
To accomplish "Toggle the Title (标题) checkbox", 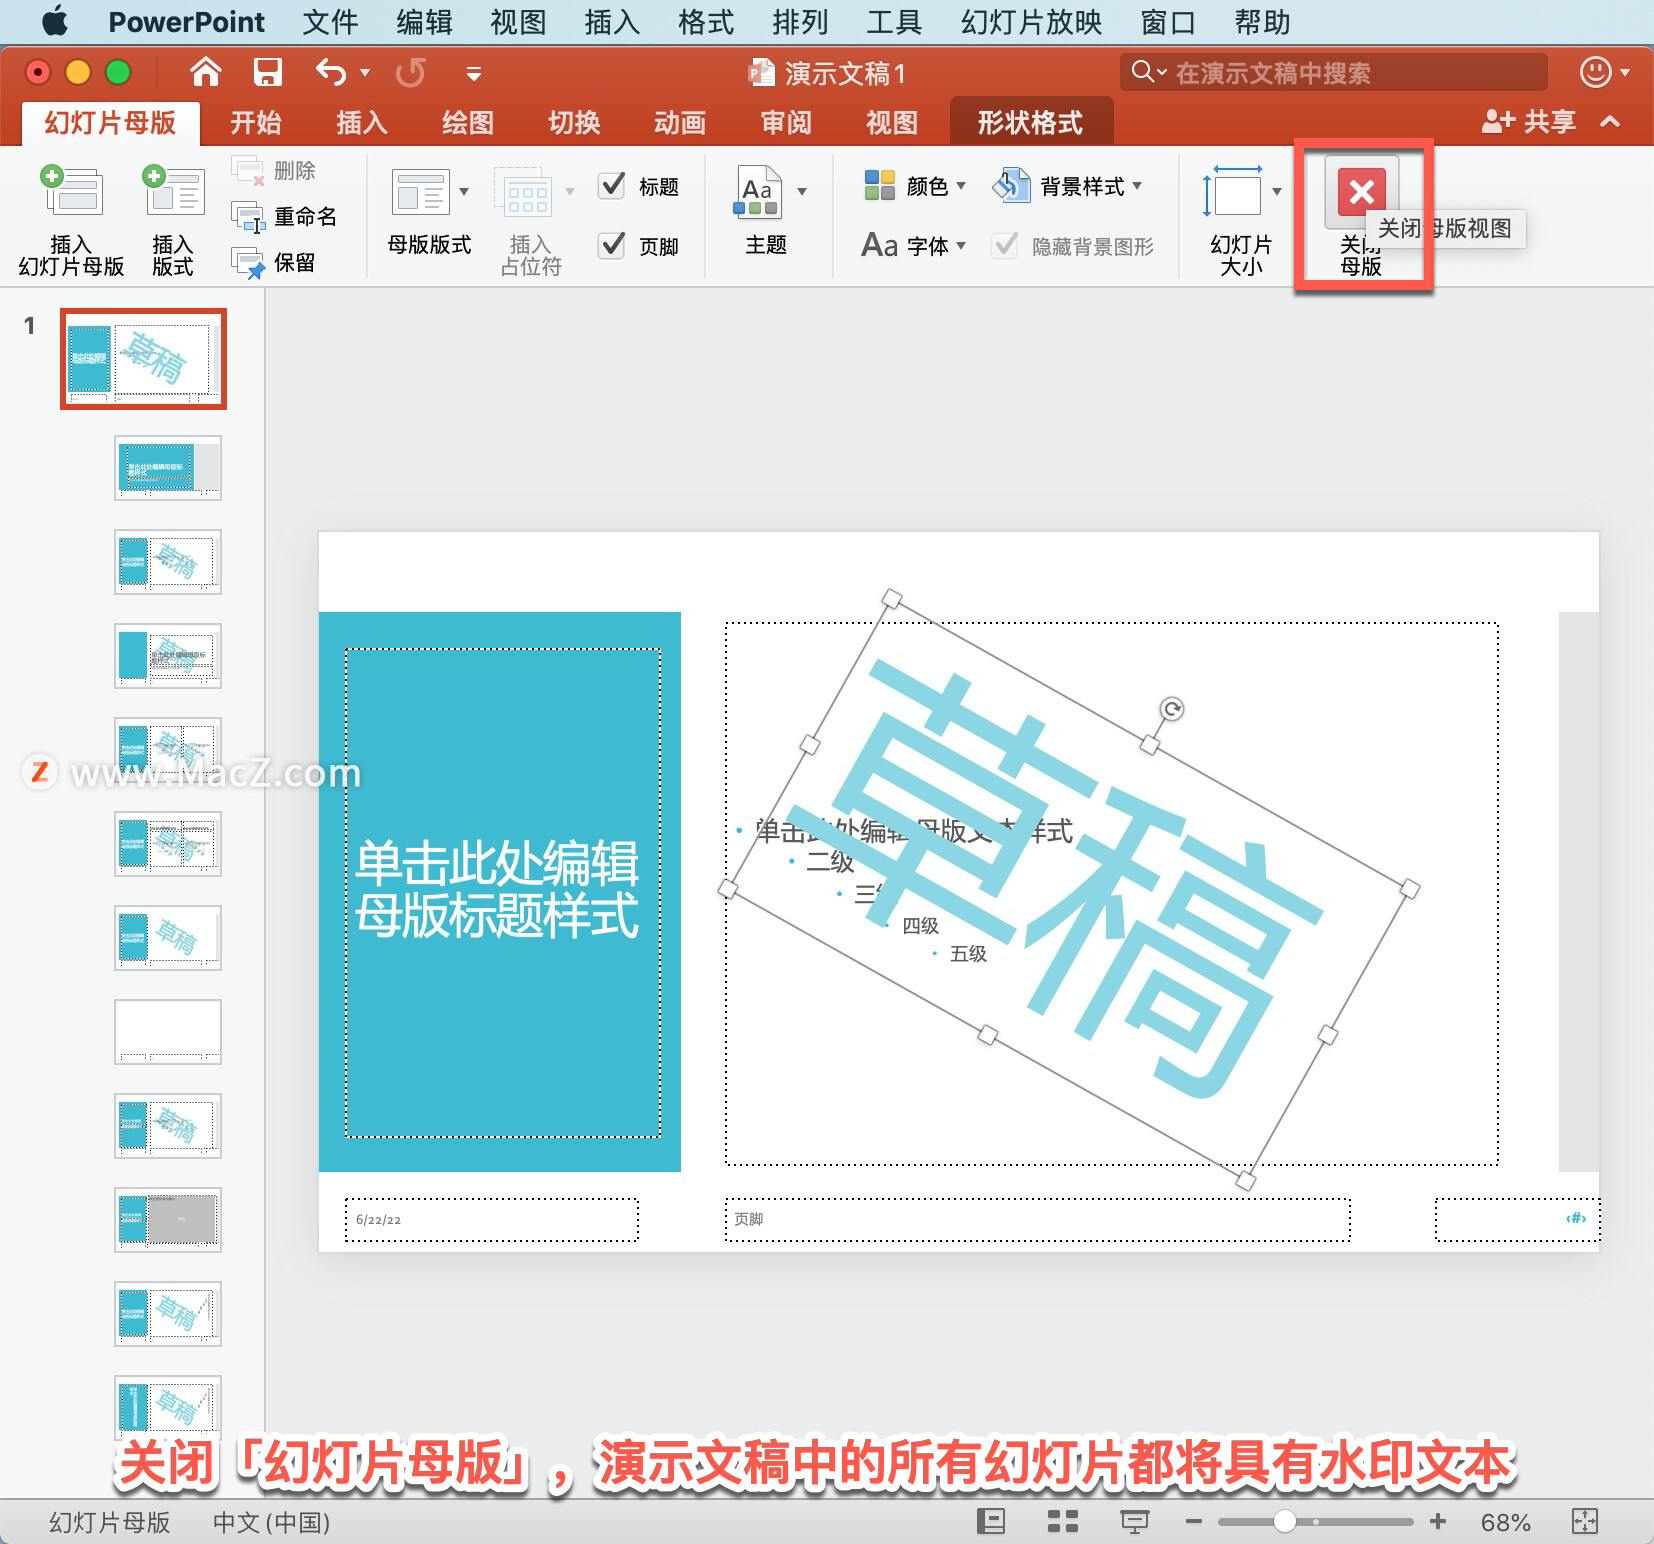I will coord(612,185).
